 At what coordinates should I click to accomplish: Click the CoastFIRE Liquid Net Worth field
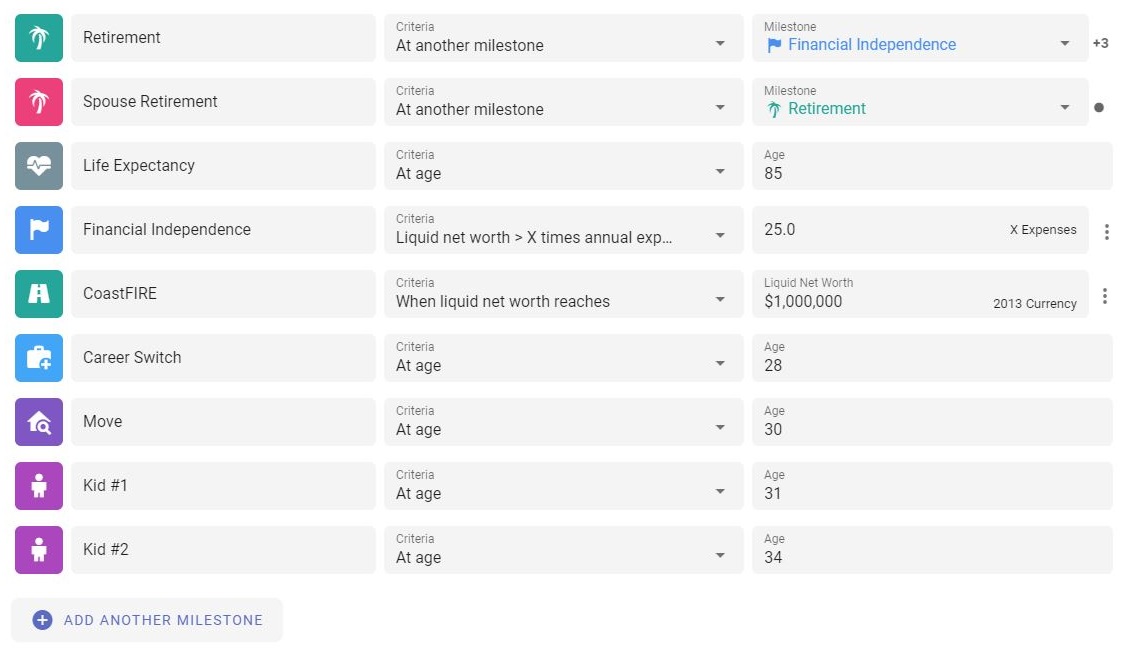point(870,300)
